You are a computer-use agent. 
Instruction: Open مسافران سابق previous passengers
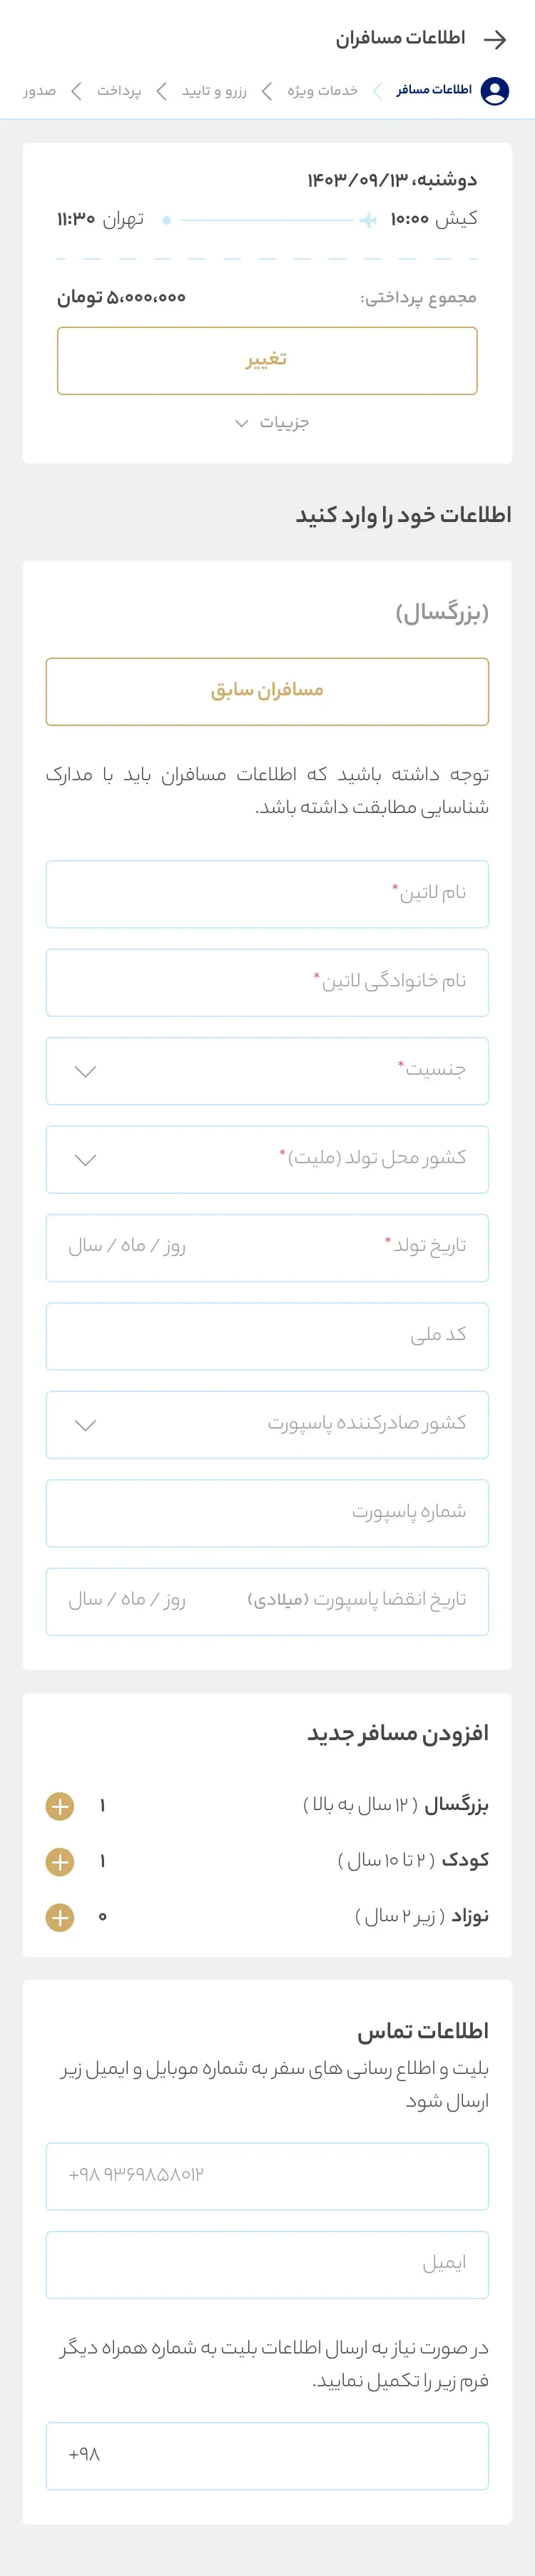(267, 690)
